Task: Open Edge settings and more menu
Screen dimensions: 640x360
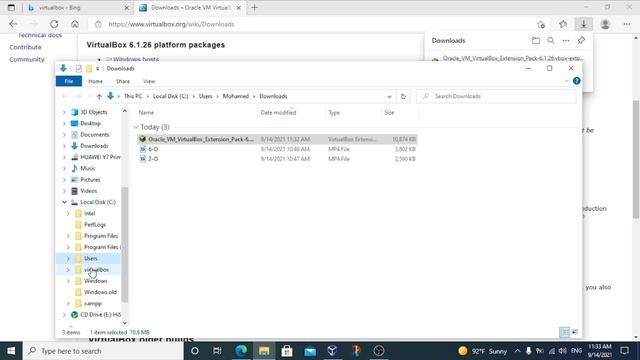Action: (627, 24)
